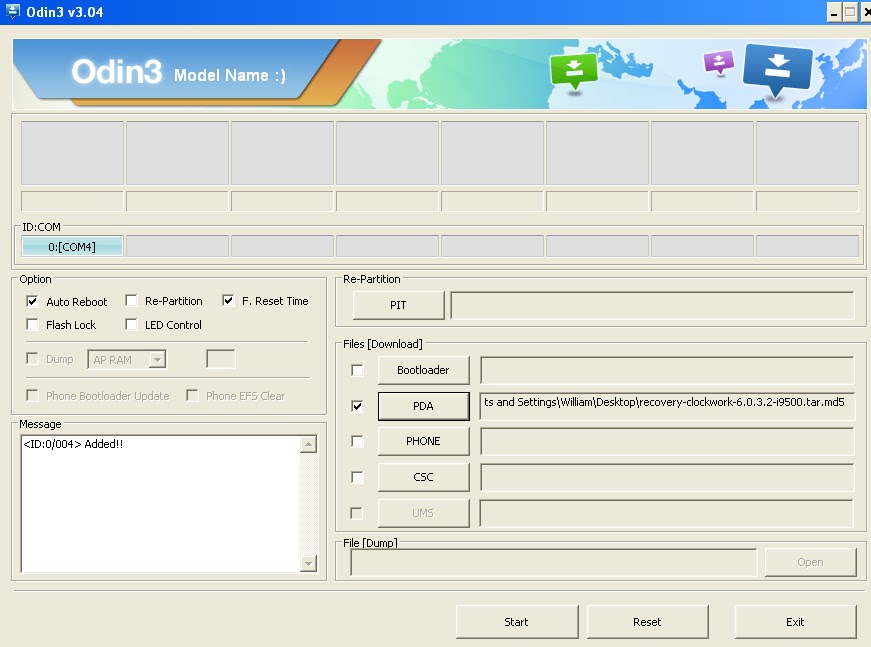Click the small field beside AP RAM

point(221,359)
